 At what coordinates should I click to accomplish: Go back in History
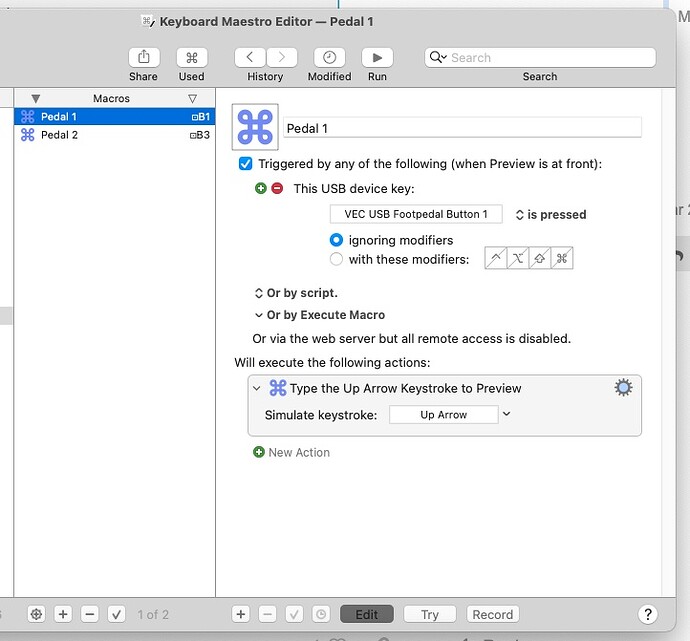pos(250,57)
